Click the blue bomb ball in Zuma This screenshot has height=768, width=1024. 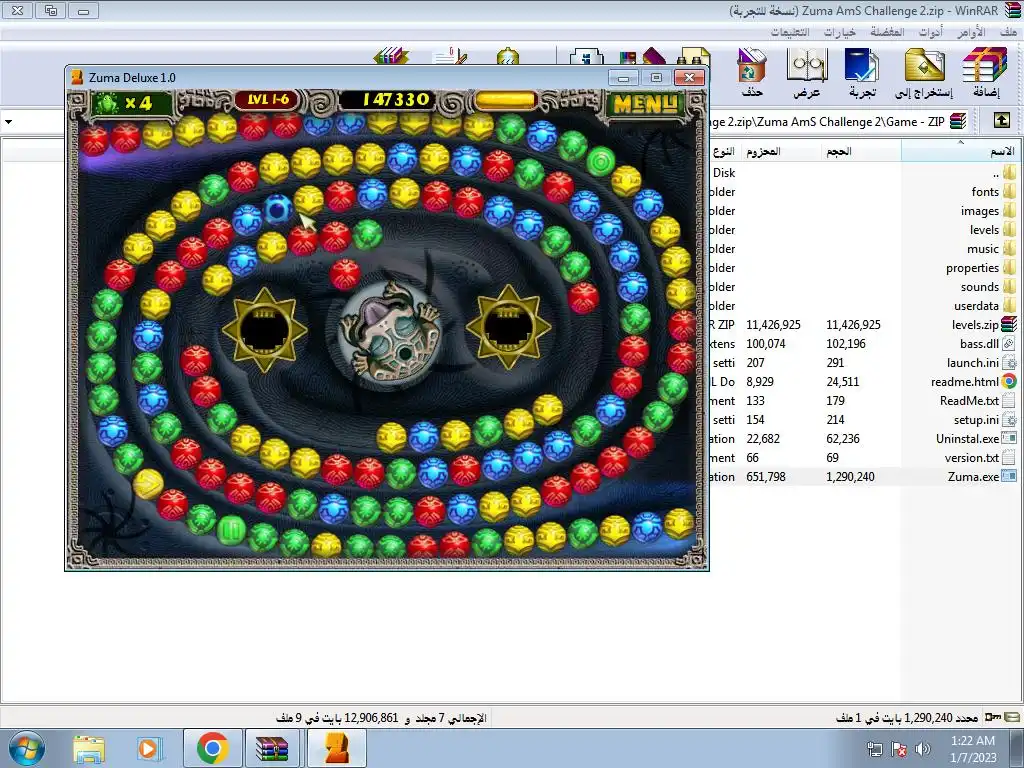tap(278, 208)
